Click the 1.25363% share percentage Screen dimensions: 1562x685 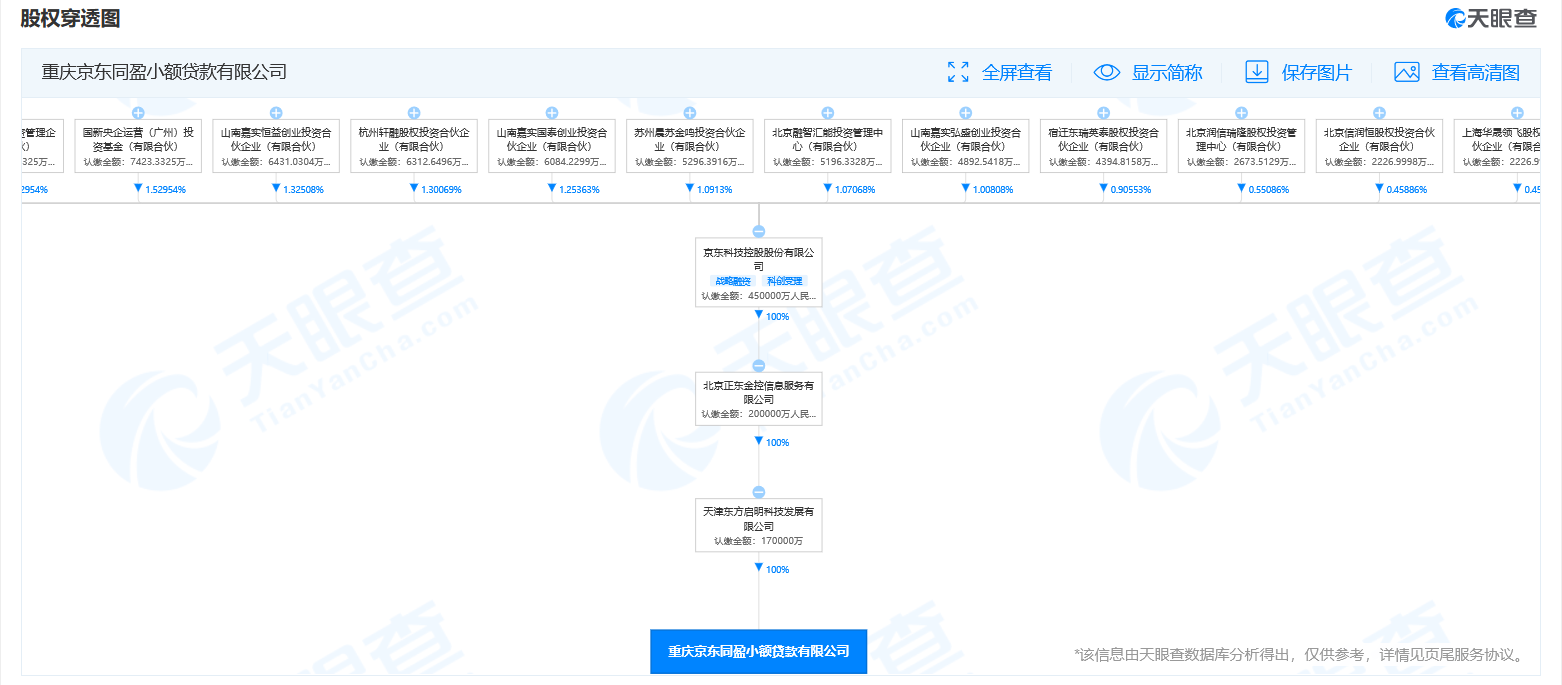580,189
